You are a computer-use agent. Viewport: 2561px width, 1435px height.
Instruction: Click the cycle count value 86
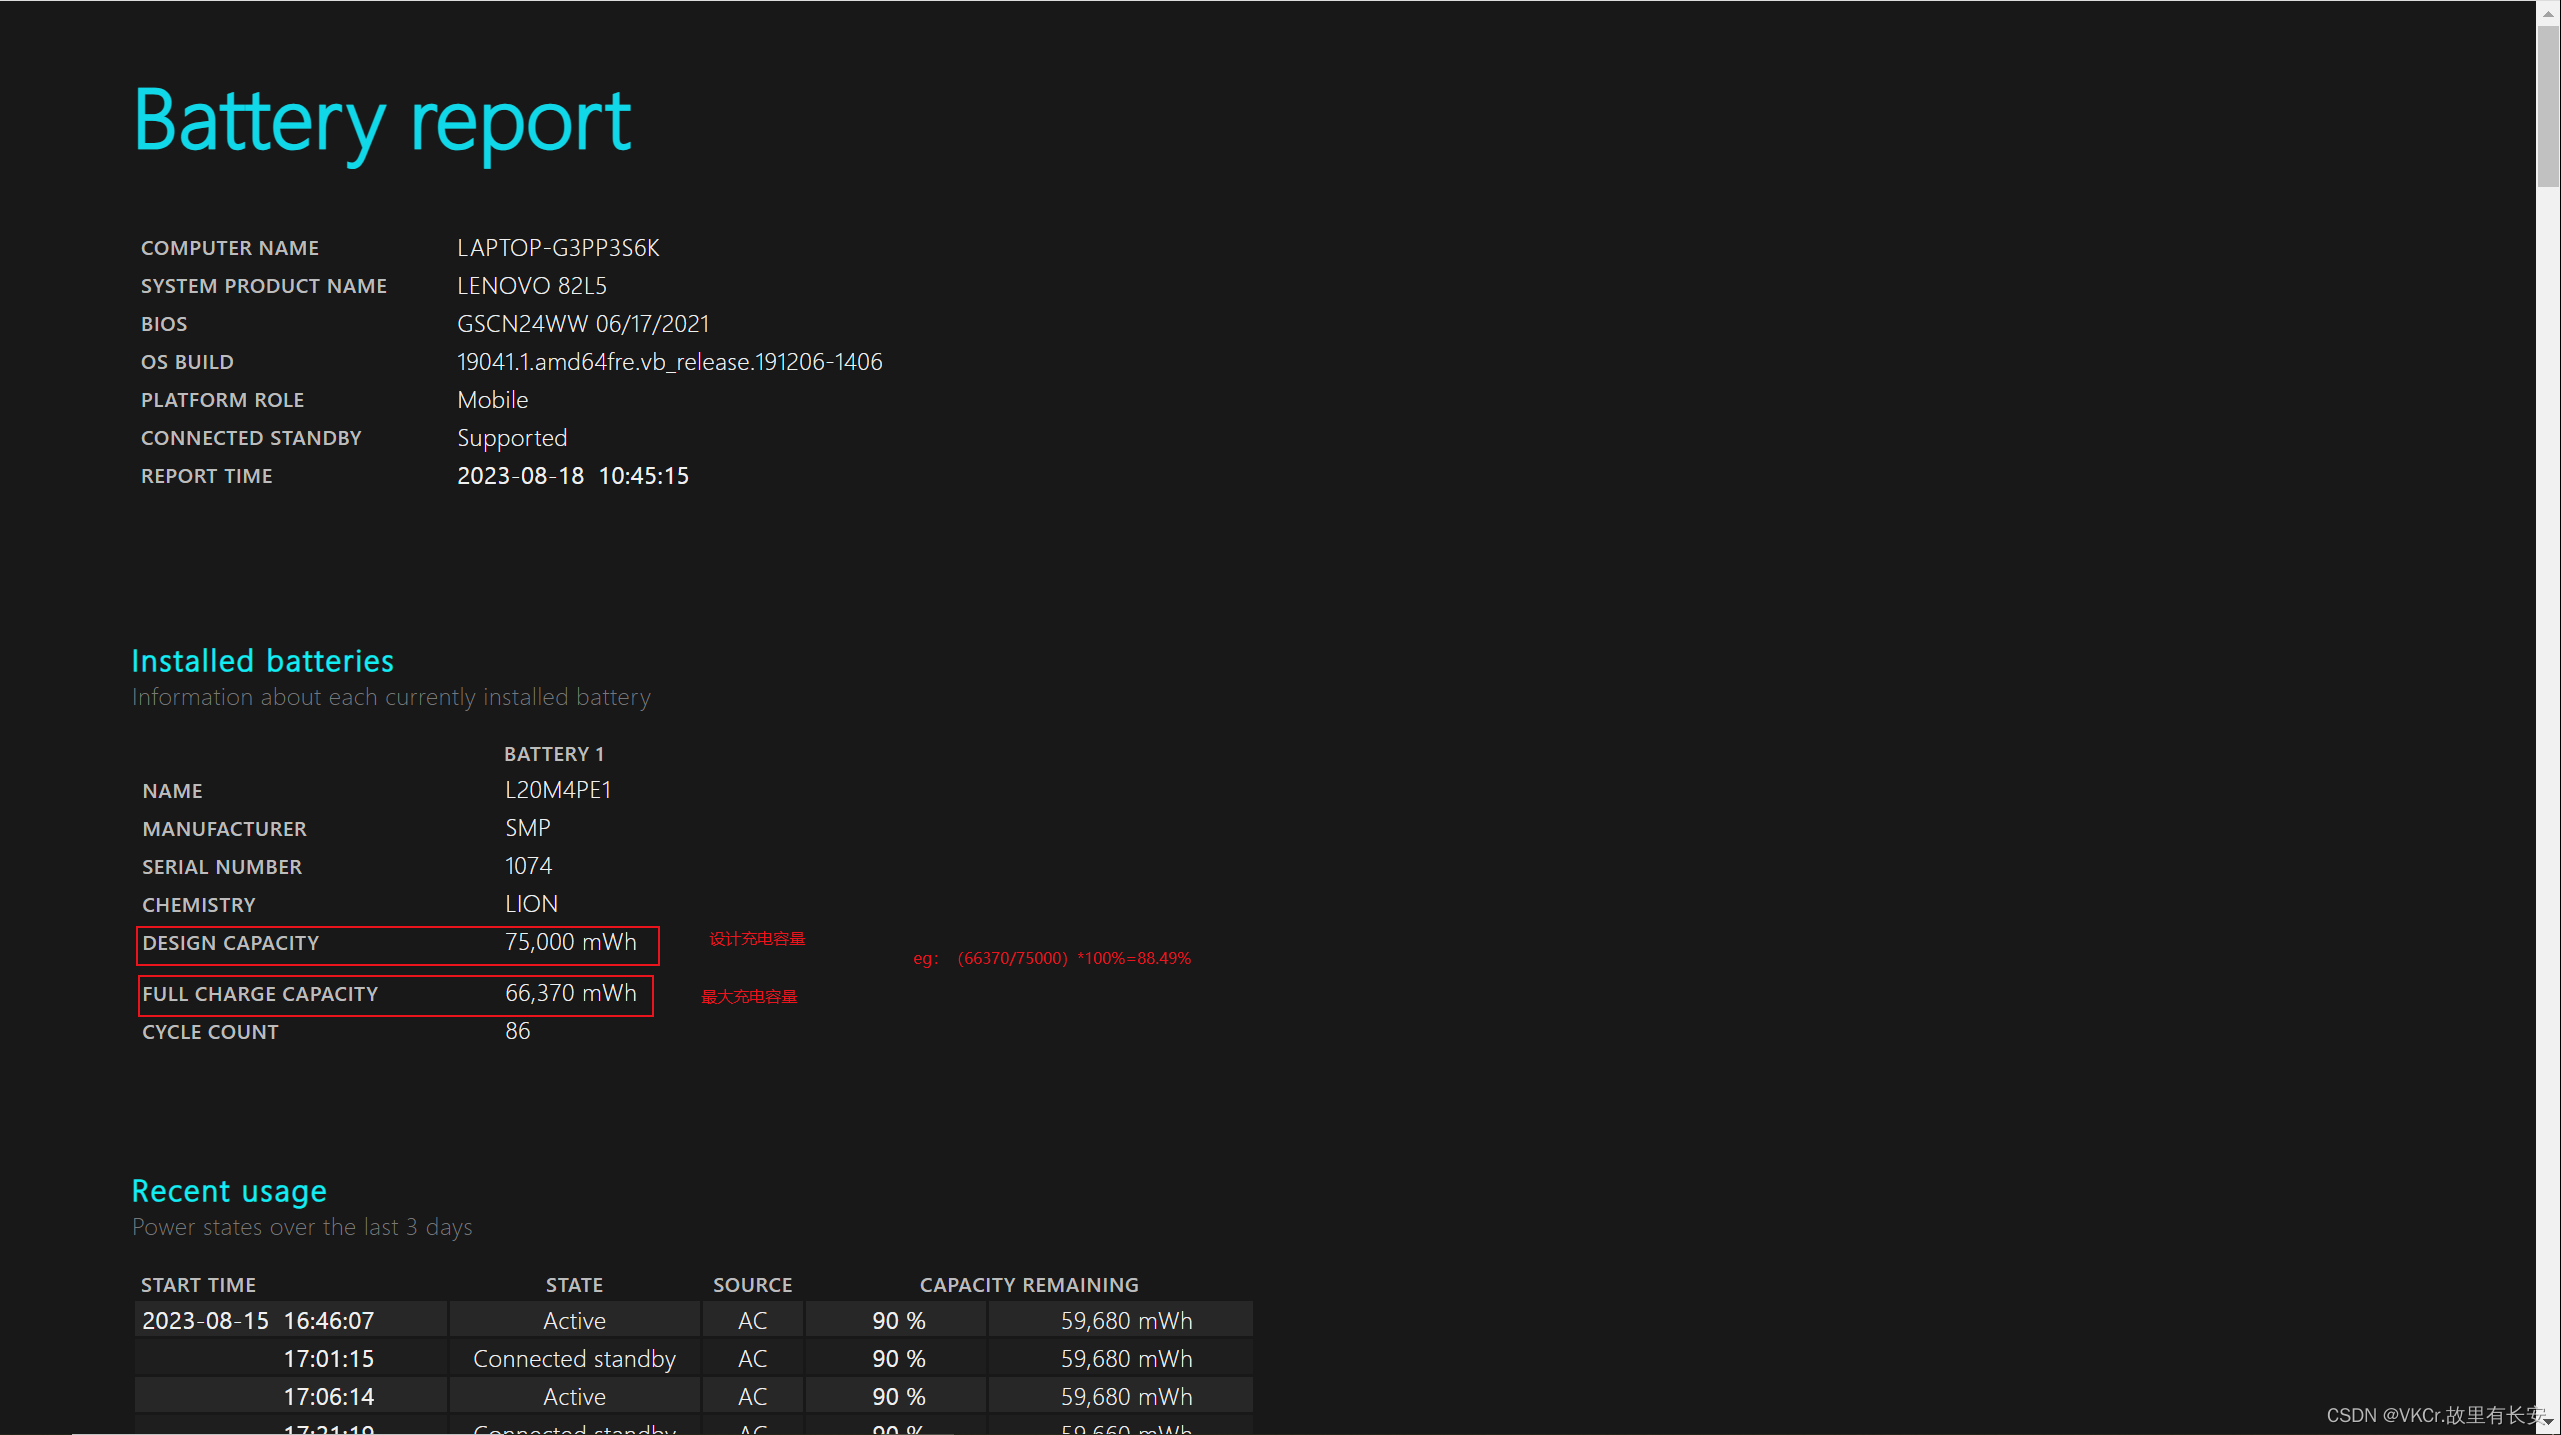518,1031
